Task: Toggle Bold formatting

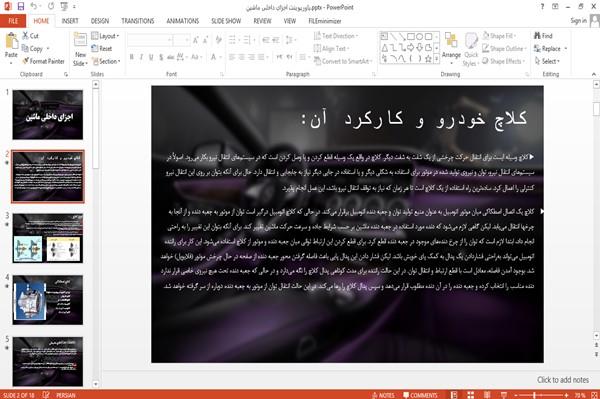Action: pos(132,57)
